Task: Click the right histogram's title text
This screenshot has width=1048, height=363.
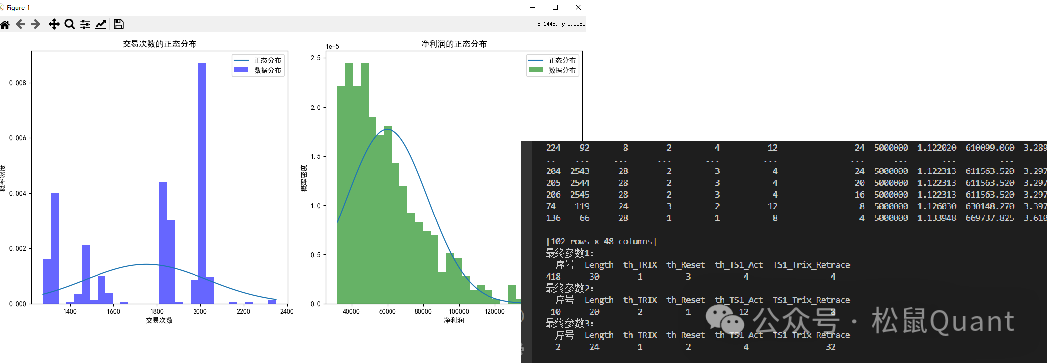Action: pyautogui.click(x=453, y=43)
